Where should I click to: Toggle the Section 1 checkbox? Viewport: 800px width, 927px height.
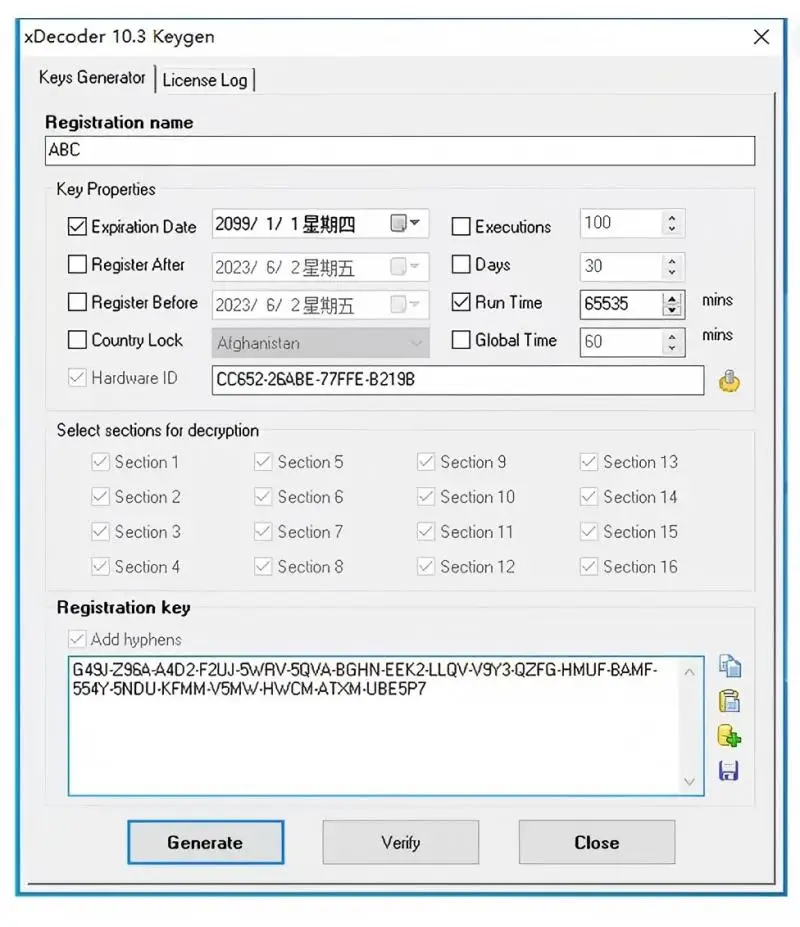pos(101,462)
